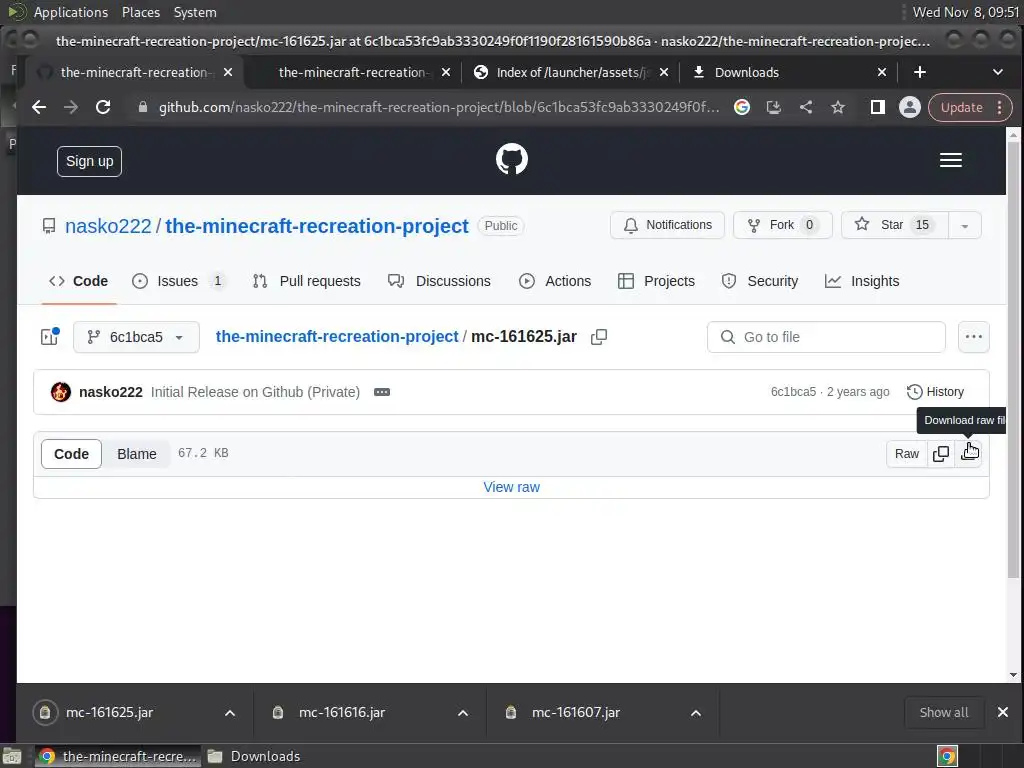Open the Insights tab
This screenshot has height=768, width=1024.
click(862, 281)
